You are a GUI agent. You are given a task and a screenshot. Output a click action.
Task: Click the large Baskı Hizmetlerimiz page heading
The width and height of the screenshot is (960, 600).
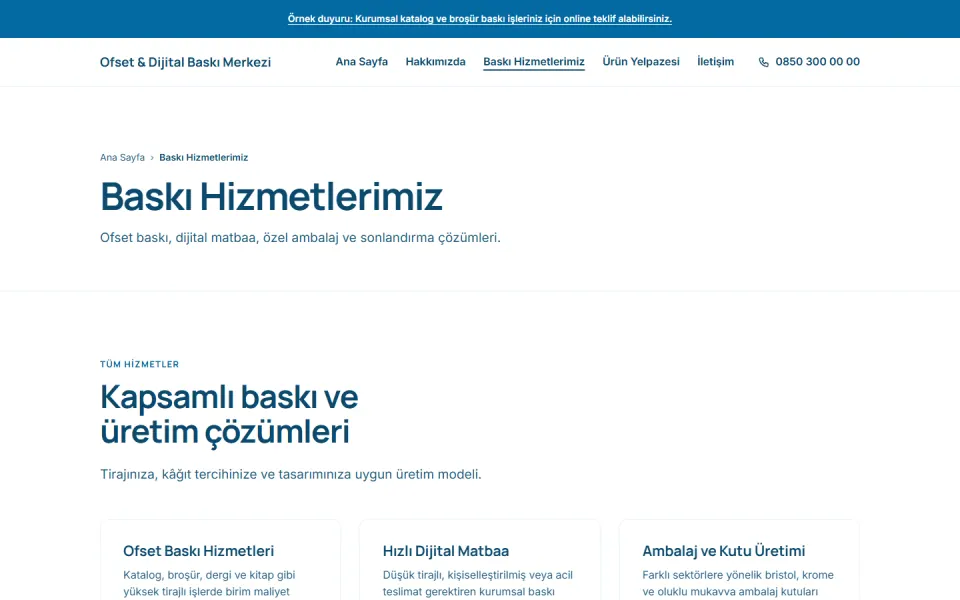(x=271, y=197)
